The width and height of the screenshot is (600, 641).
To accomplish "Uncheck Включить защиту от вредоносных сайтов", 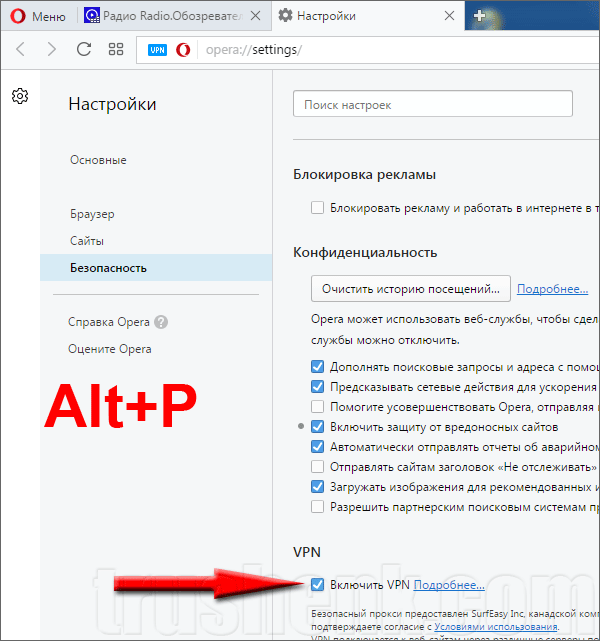I will coord(318,427).
